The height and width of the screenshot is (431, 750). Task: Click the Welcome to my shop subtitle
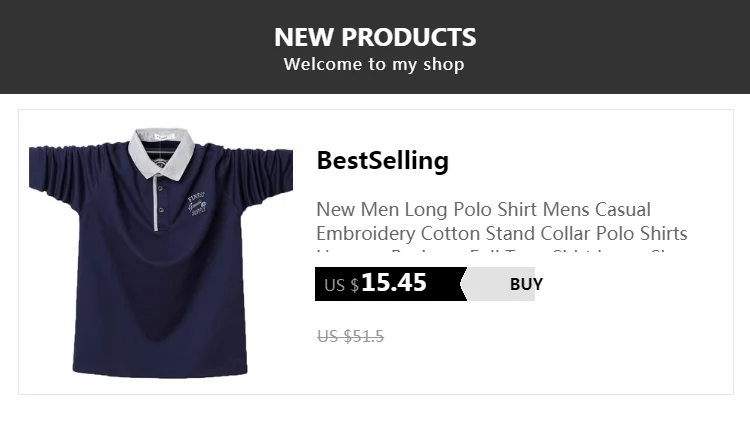click(x=374, y=65)
